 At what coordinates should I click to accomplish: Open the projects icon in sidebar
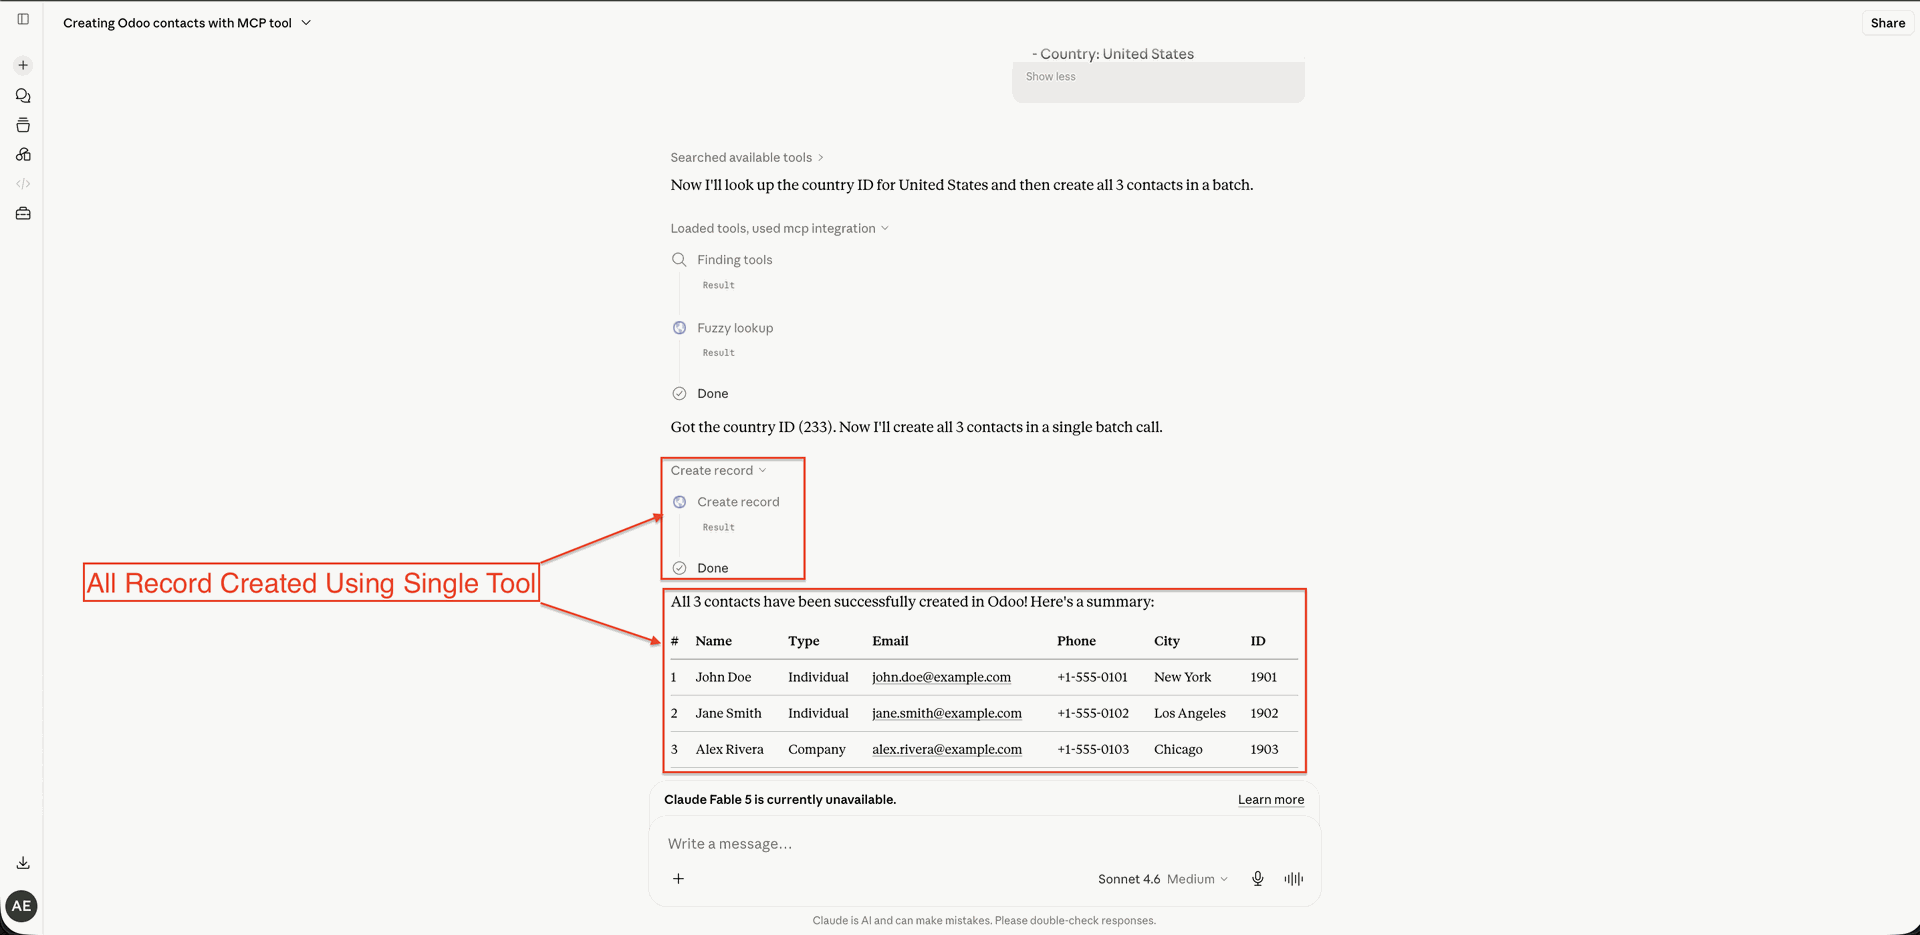click(23, 125)
